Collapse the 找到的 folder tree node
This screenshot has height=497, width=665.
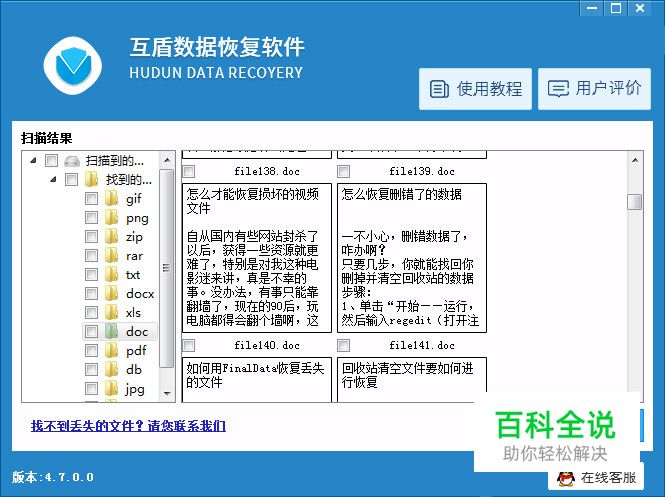pos(53,179)
